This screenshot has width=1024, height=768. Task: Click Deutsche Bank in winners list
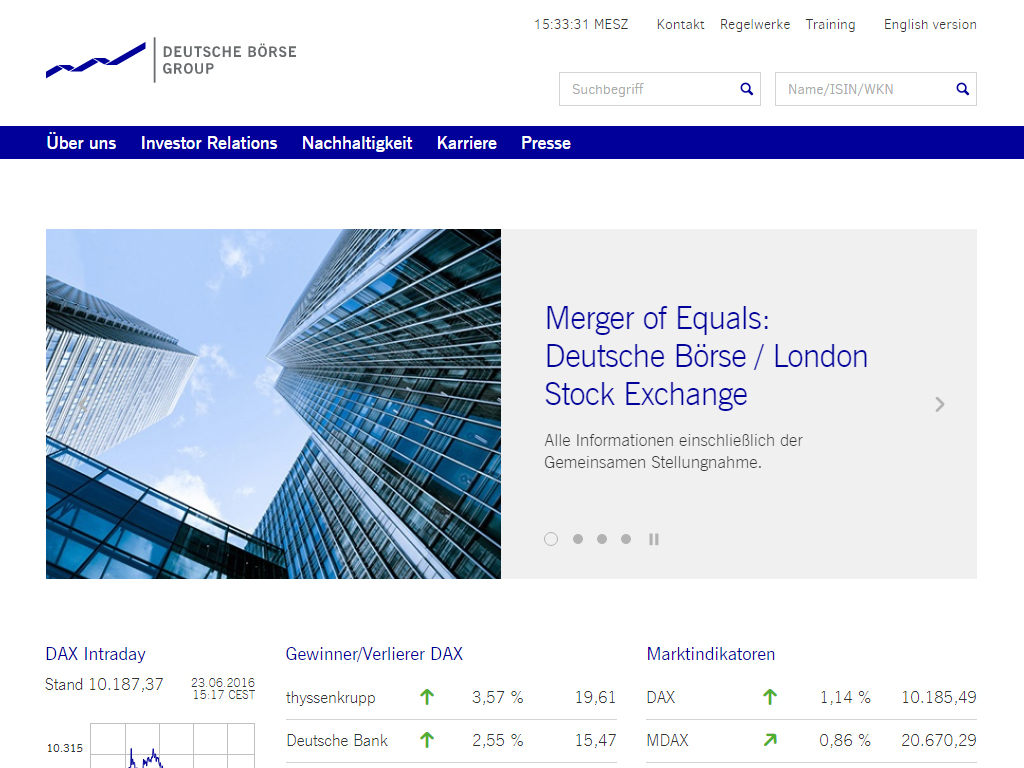click(x=337, y=740)
